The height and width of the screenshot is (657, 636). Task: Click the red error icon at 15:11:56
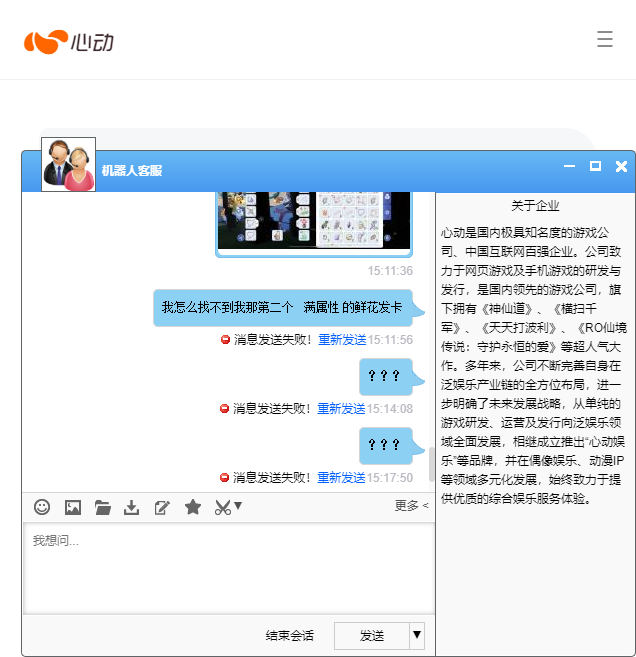click(225, 339)
